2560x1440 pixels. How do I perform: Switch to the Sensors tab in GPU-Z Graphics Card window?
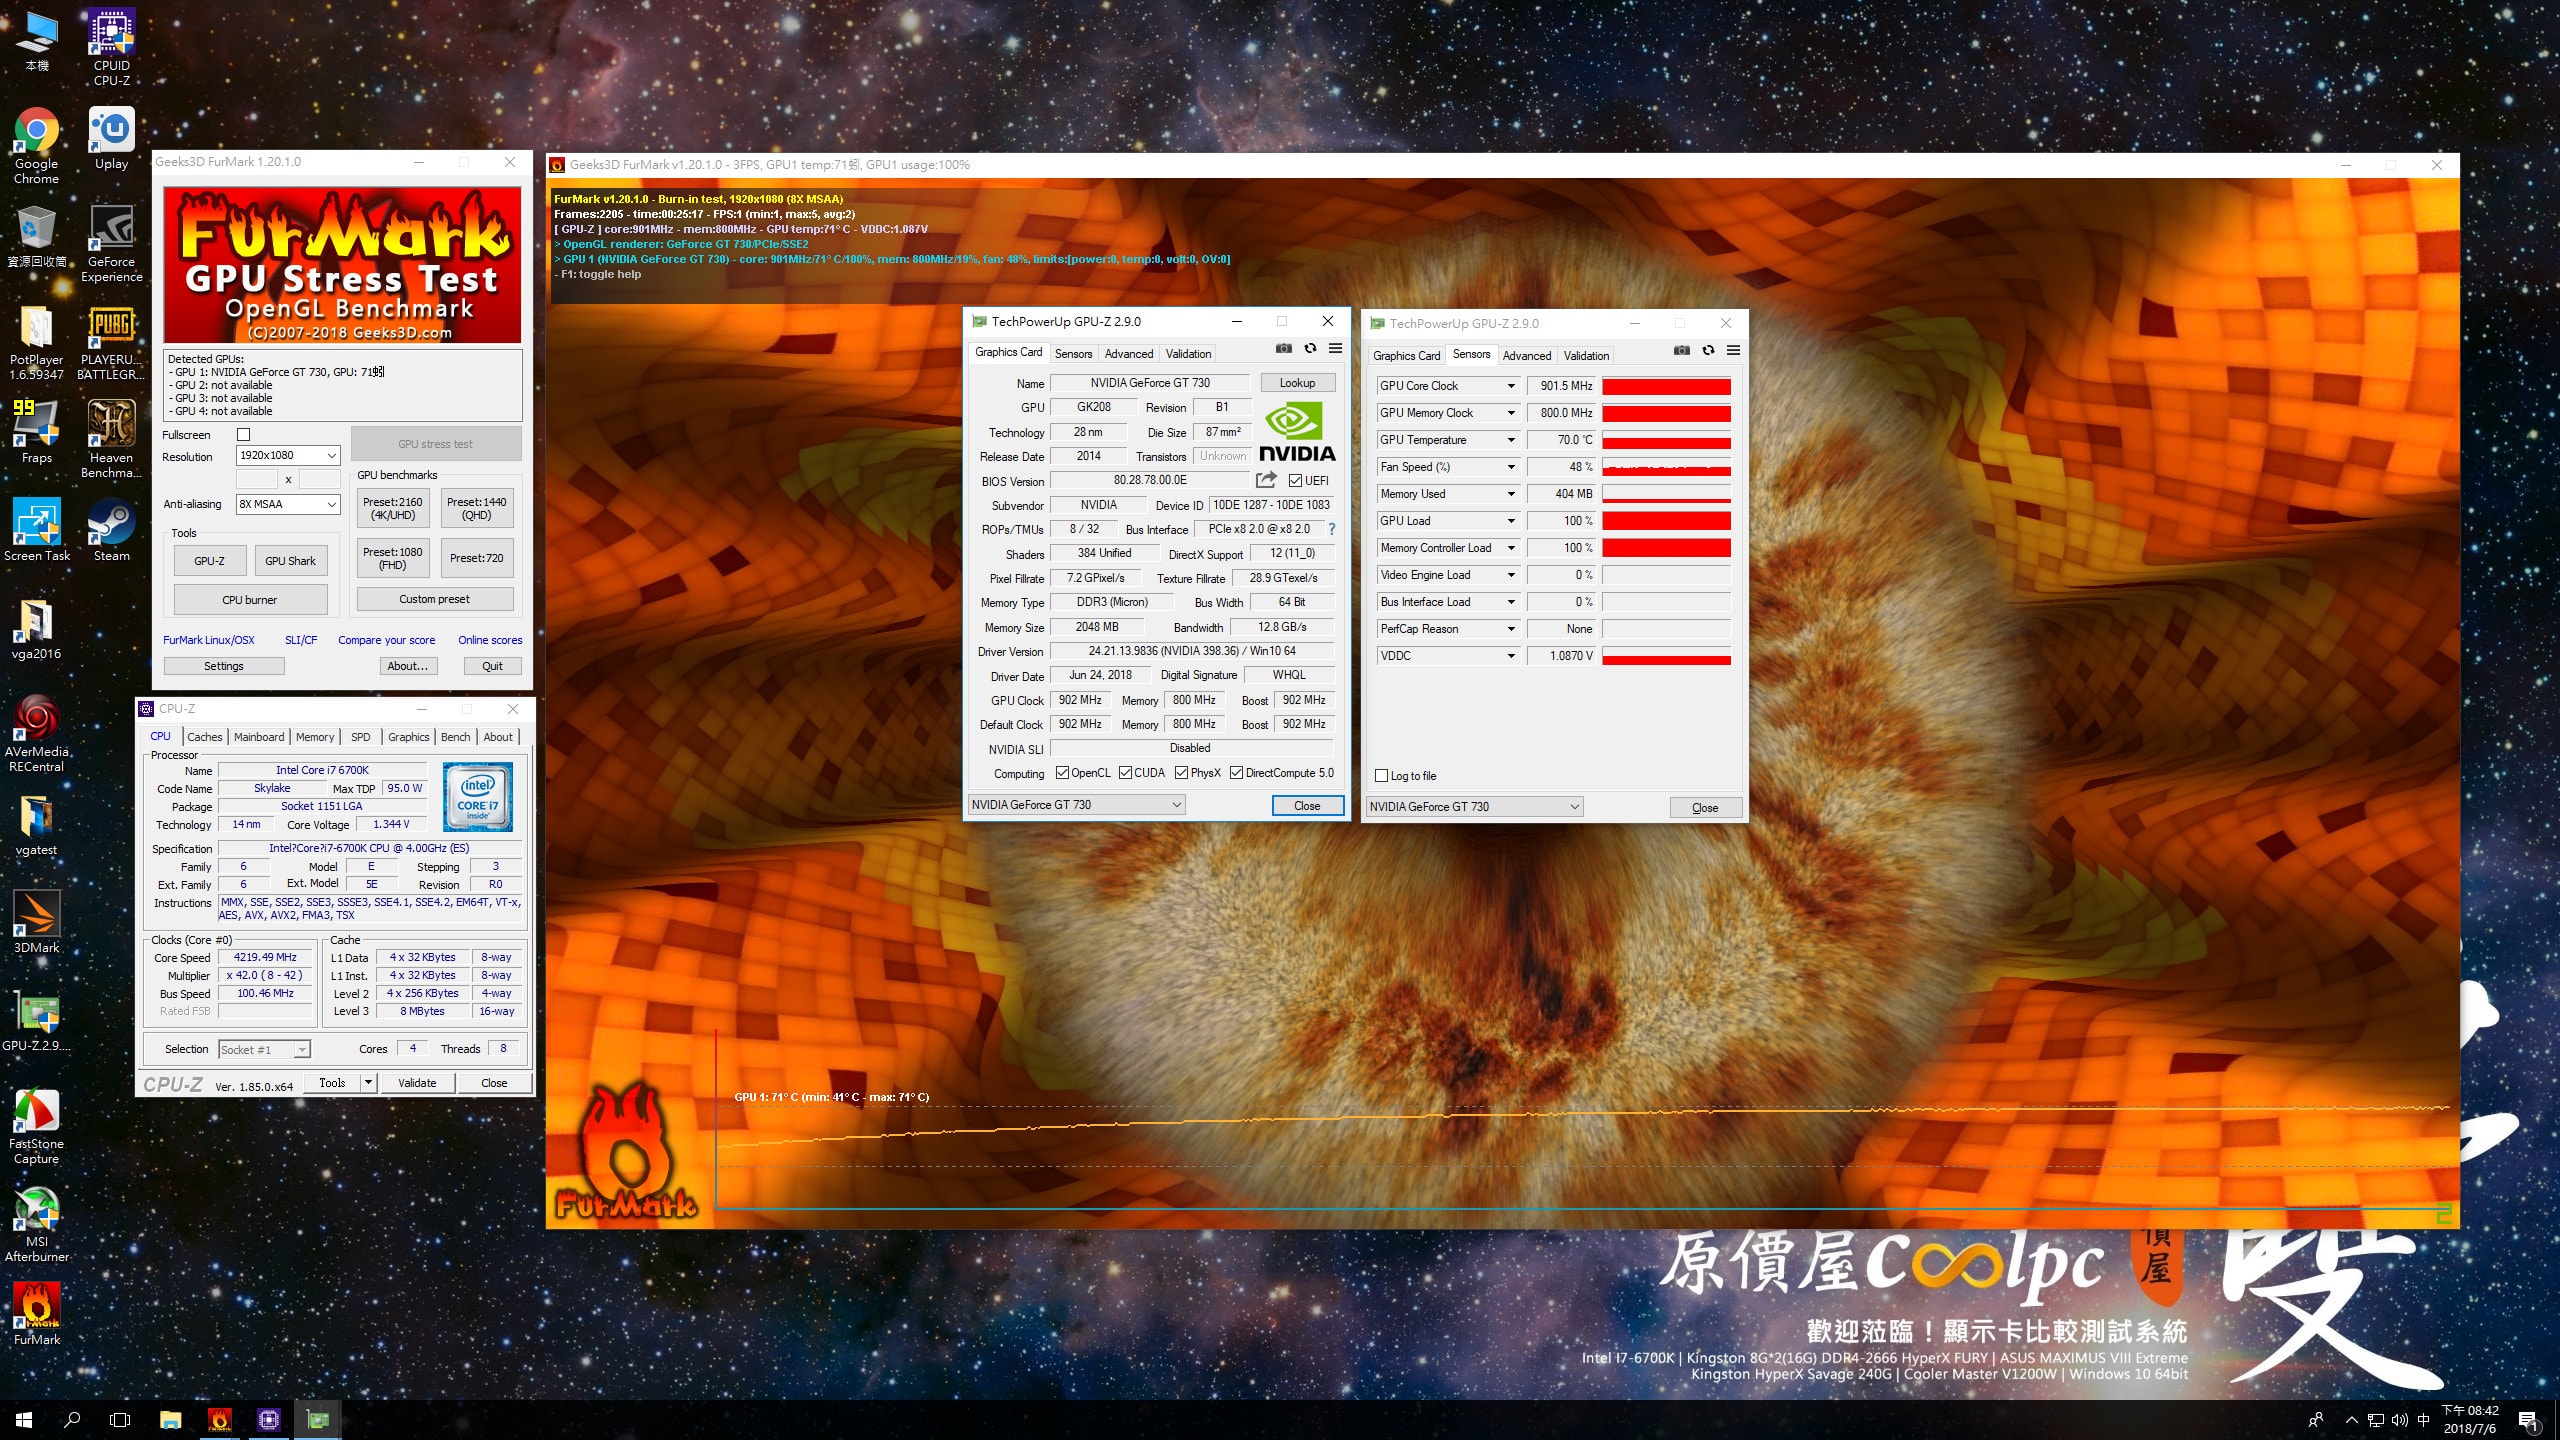(x=1073, y=354)
